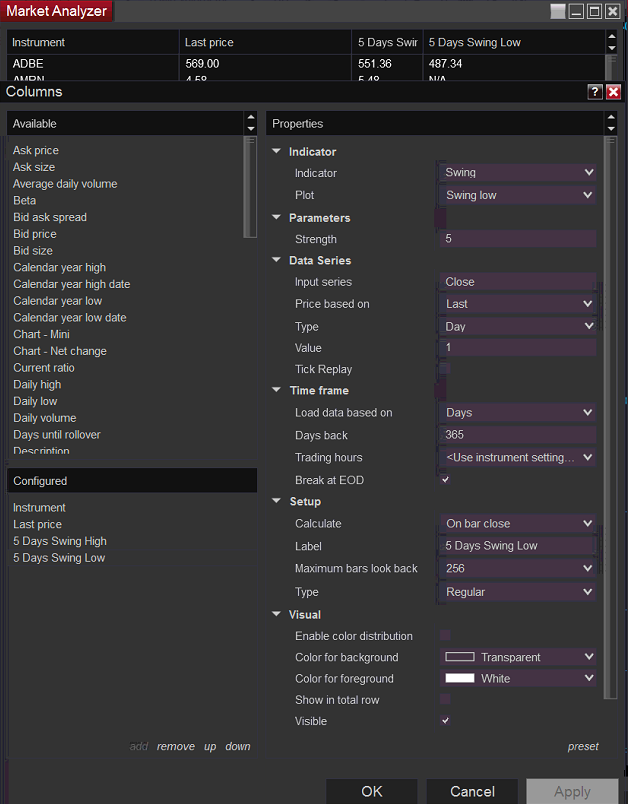Click the preset link
This screenshot has height=804, width=628.
(x=583, y=747)
